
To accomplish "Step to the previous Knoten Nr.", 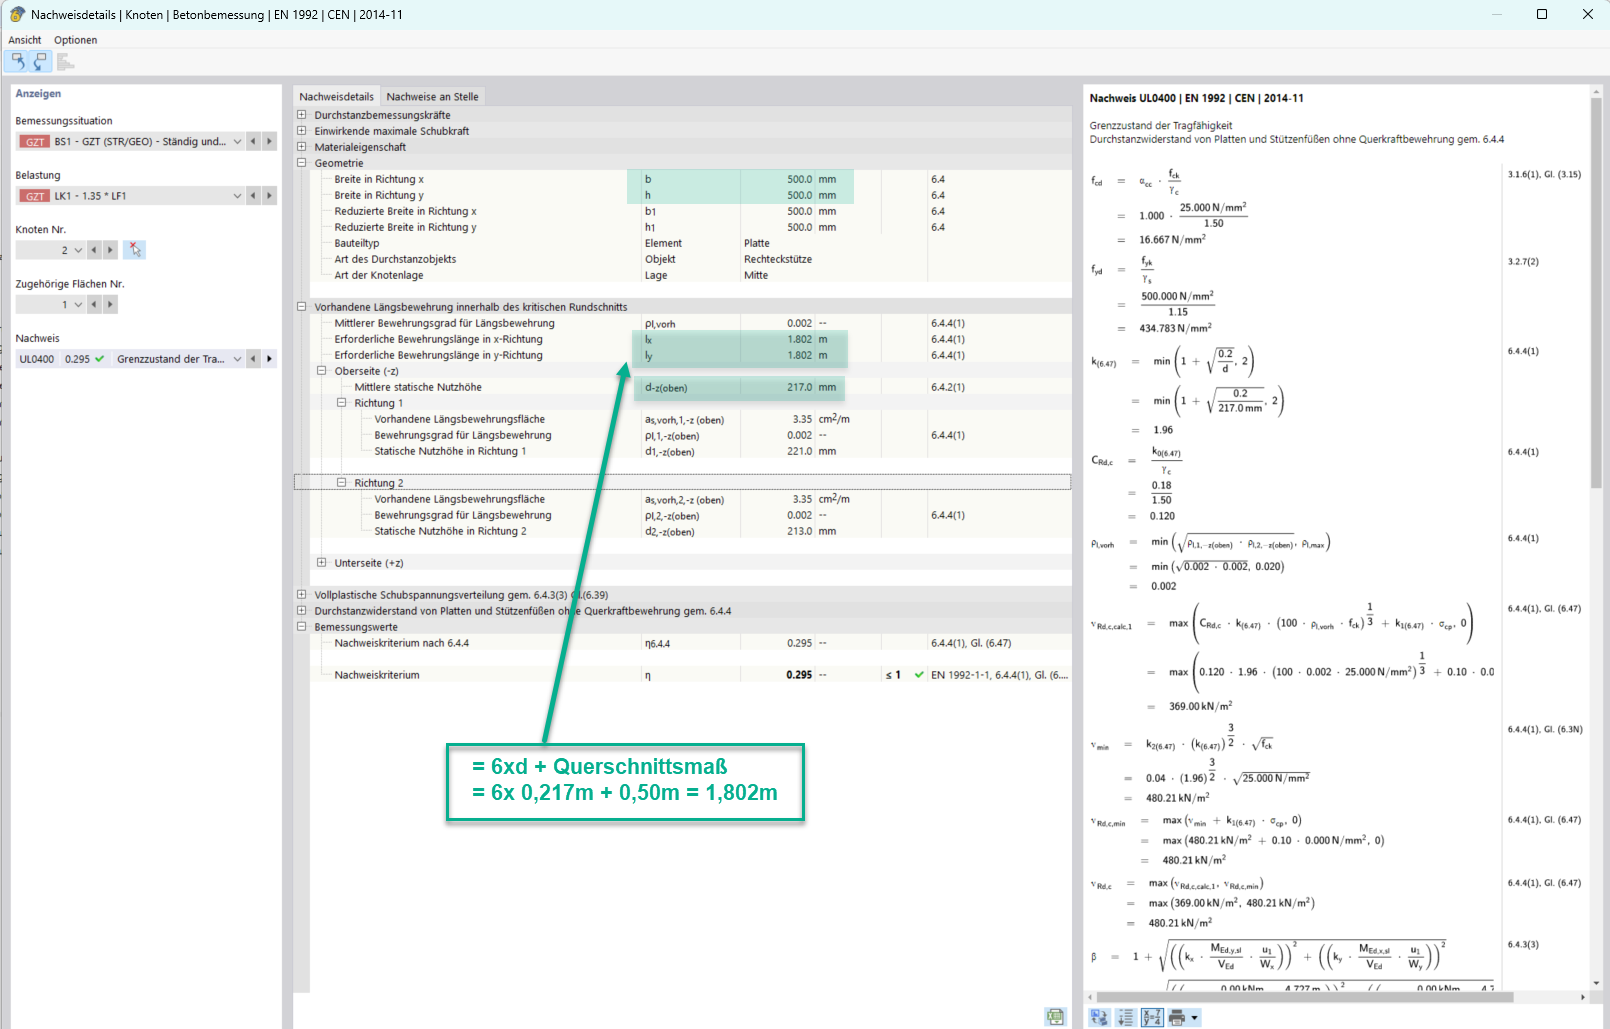I will pyautogui.click(x=94, y=250).
